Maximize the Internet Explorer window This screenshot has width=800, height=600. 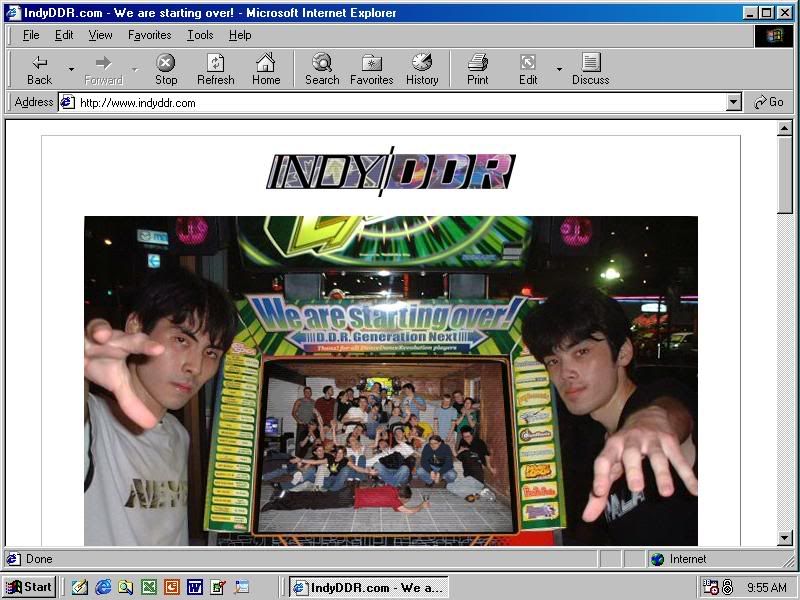[x=766, y=13]
